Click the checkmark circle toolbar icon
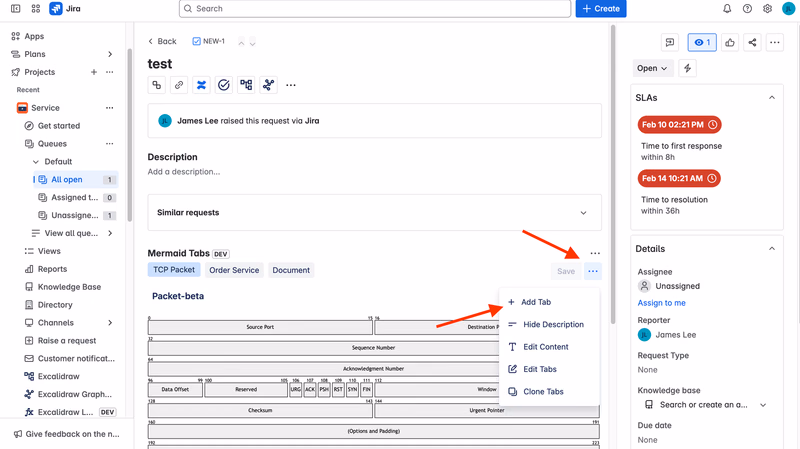800x449 pixels. point(223,85)
